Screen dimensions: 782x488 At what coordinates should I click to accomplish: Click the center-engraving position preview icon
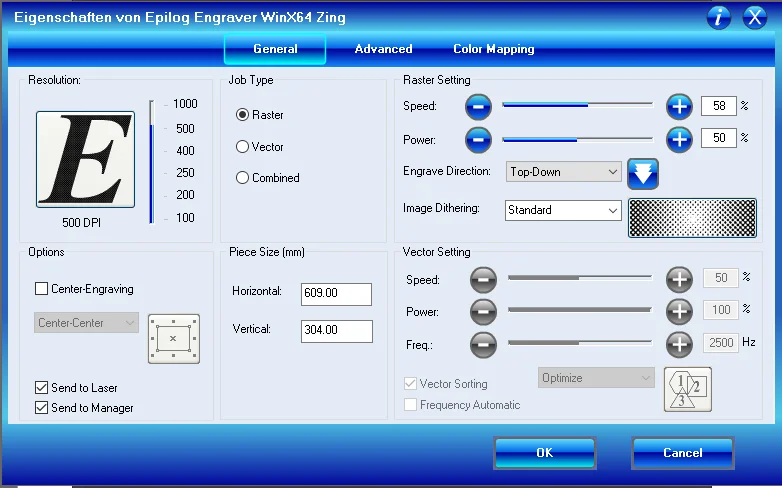pyautogui.click(x=173, y=338)
